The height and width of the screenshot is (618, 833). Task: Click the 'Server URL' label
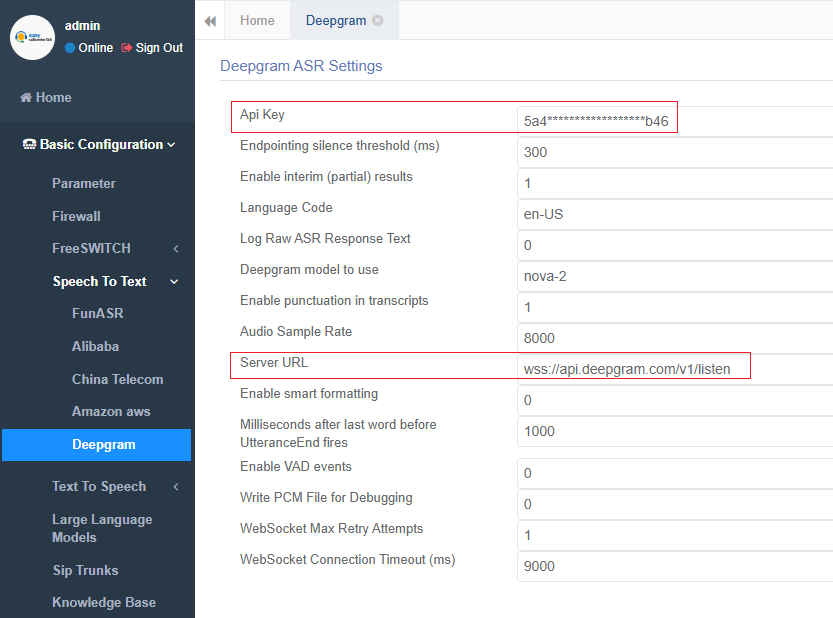(x=274, y=362)
